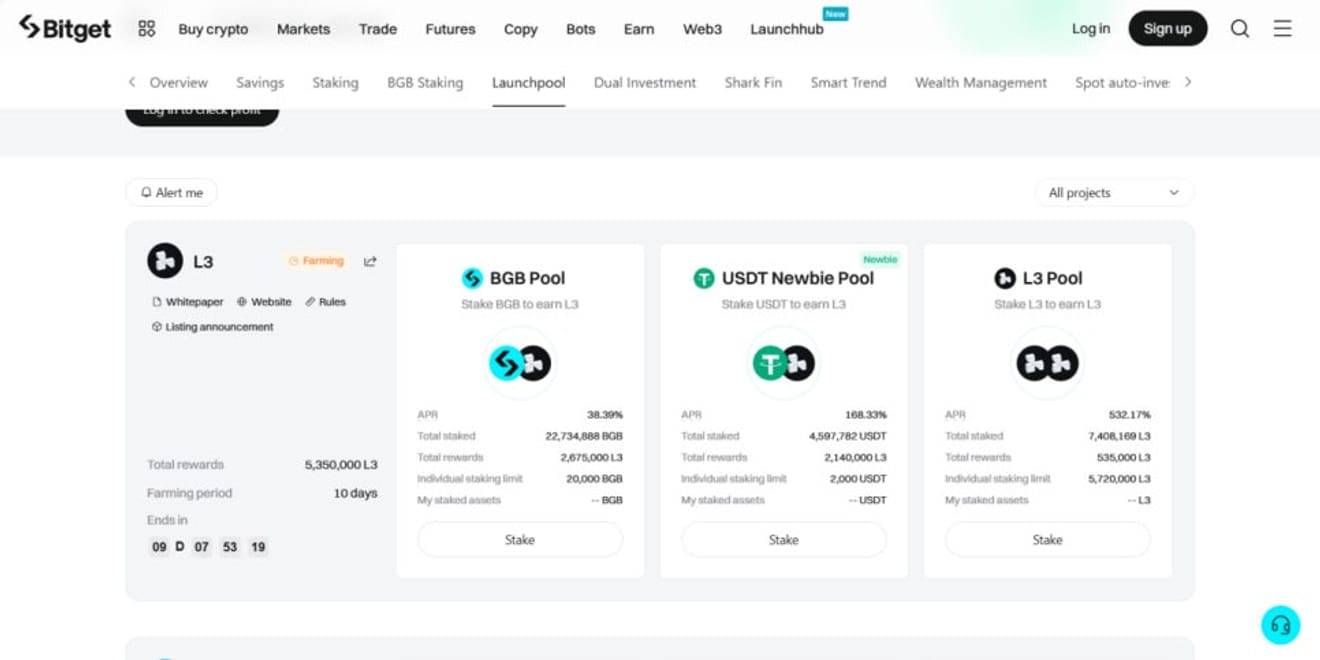Open the Markets menu

coord(303,29)
